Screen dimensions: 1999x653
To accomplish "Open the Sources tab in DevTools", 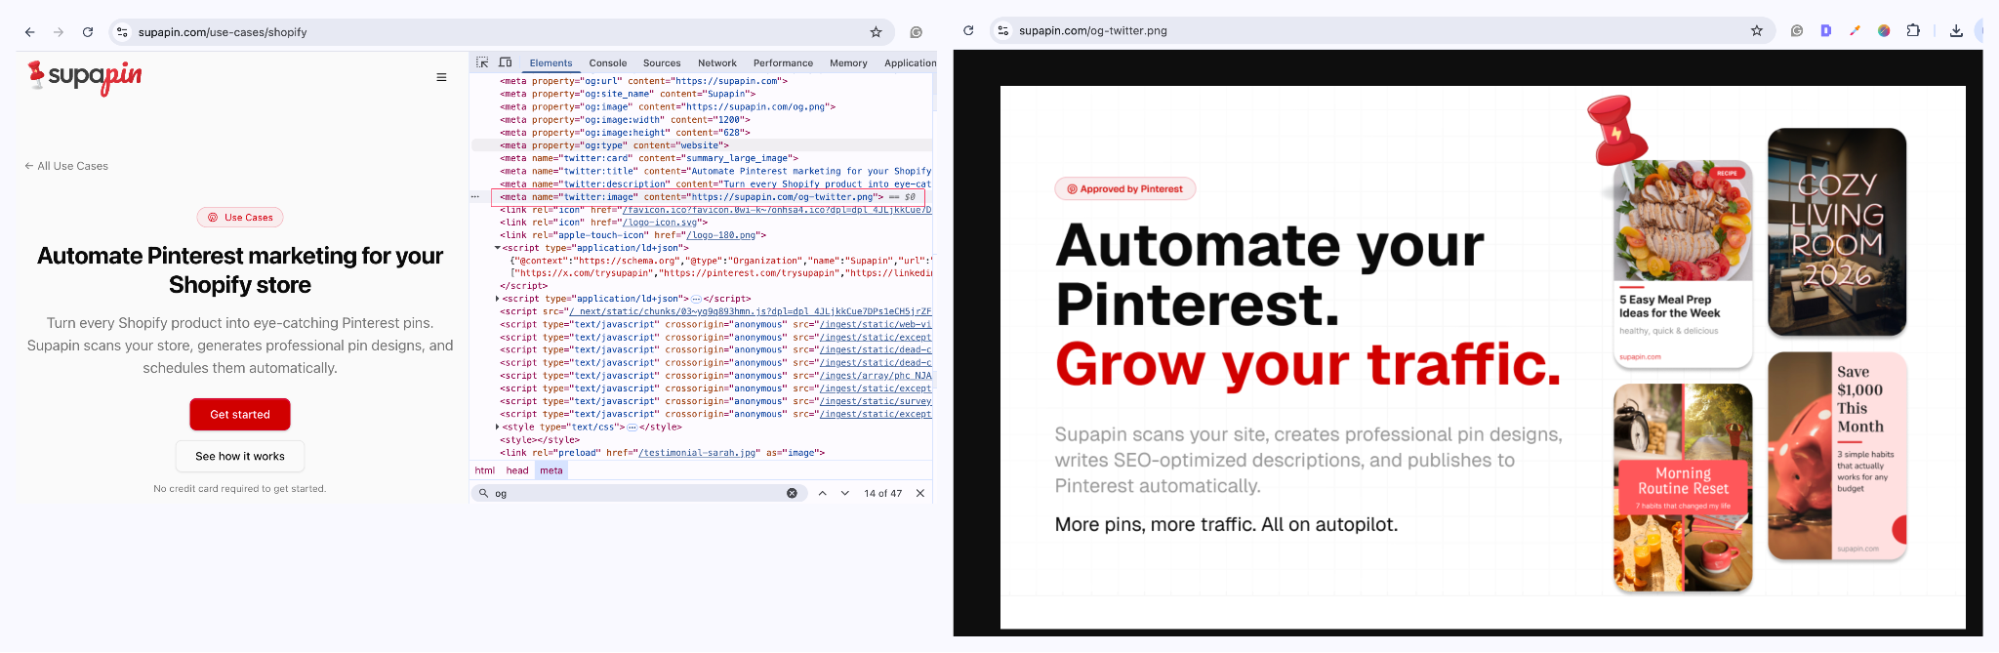I will (x=662, y=63).
